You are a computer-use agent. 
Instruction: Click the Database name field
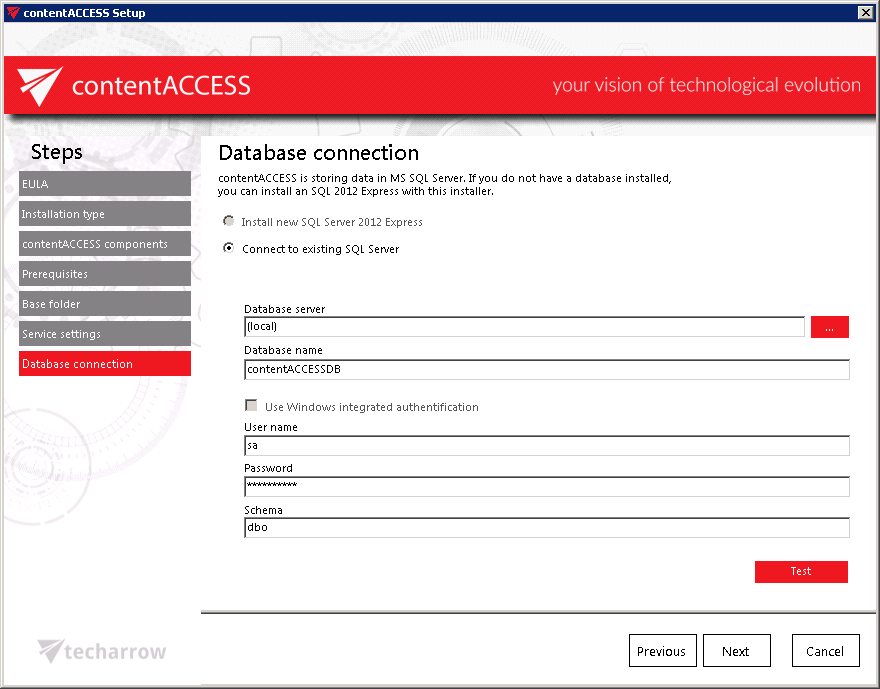(547, 369)
